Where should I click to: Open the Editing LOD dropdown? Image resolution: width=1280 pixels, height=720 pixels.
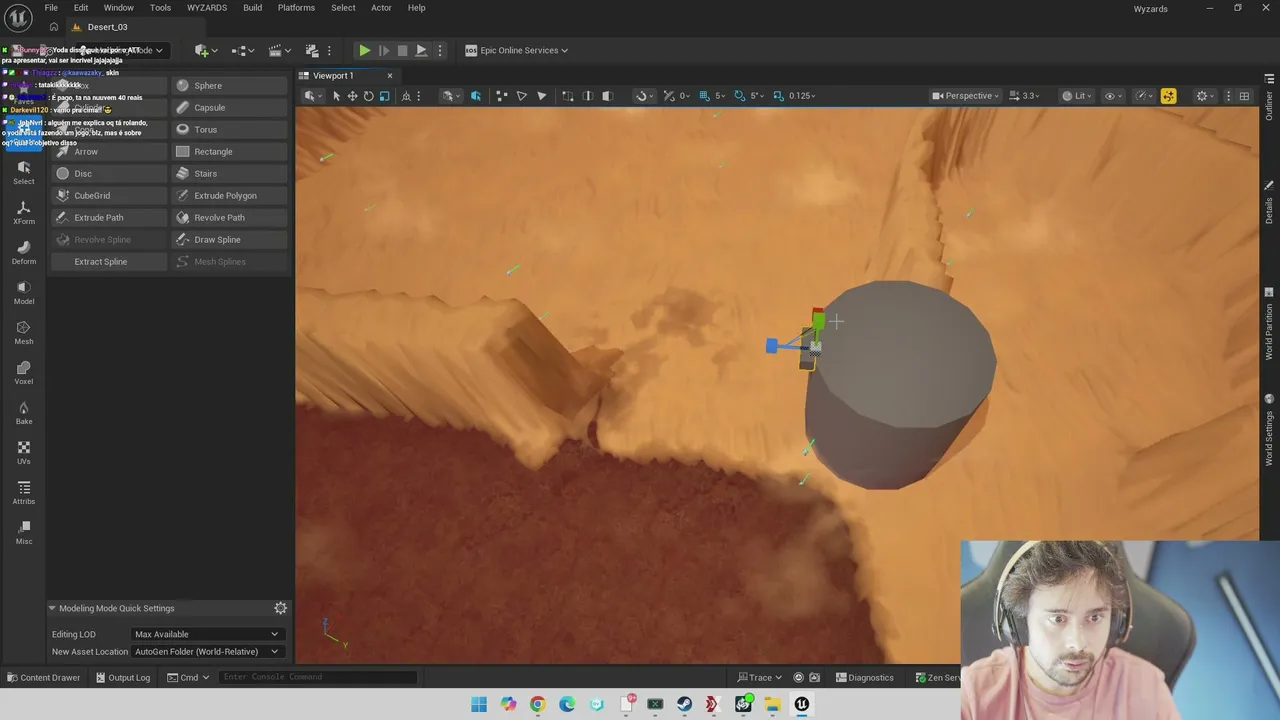pos(207,634)
